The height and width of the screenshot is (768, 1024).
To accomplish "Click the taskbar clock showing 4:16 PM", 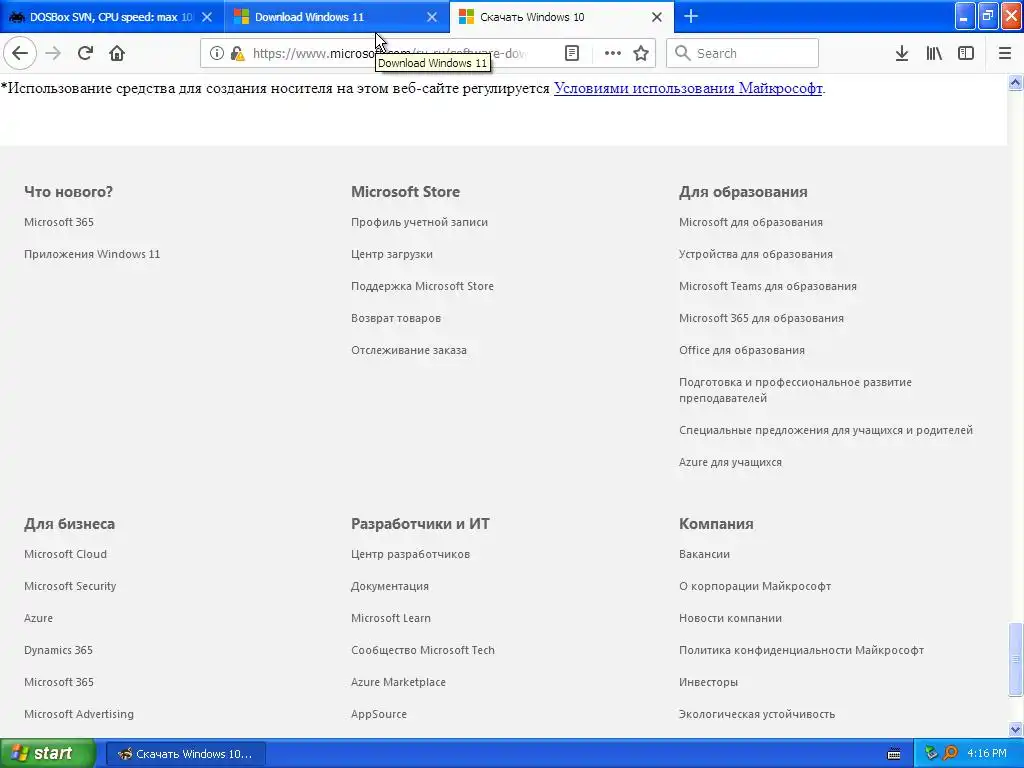I will point(987,753).
